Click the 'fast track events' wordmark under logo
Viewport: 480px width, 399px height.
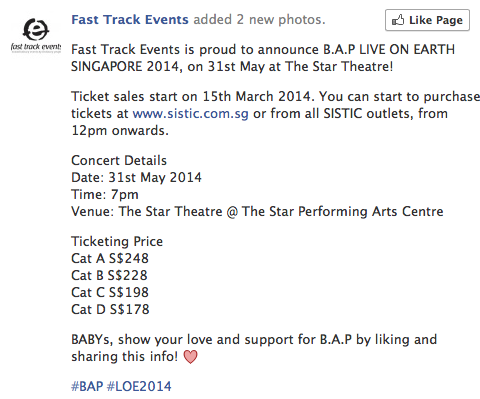36,47
